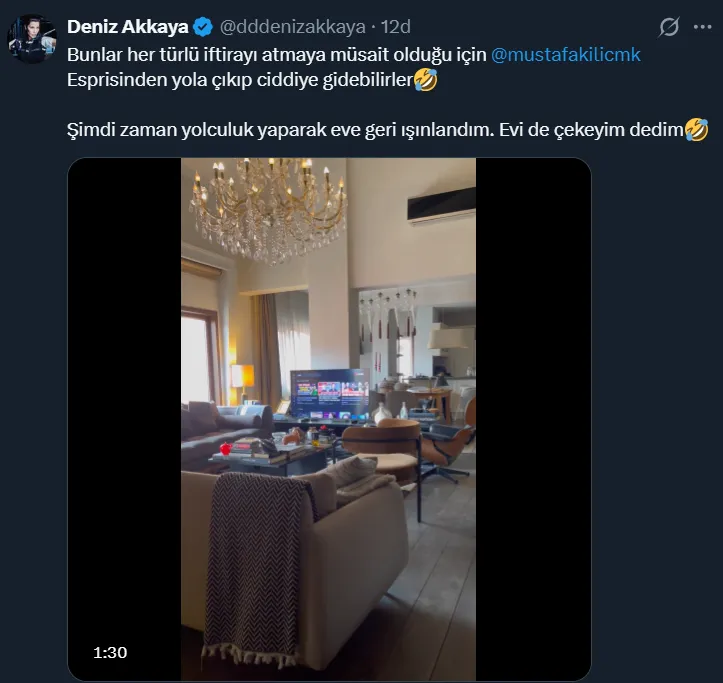Click the wall air conditioner in the video
Viewport: 723px width, 683px height.
441,205
